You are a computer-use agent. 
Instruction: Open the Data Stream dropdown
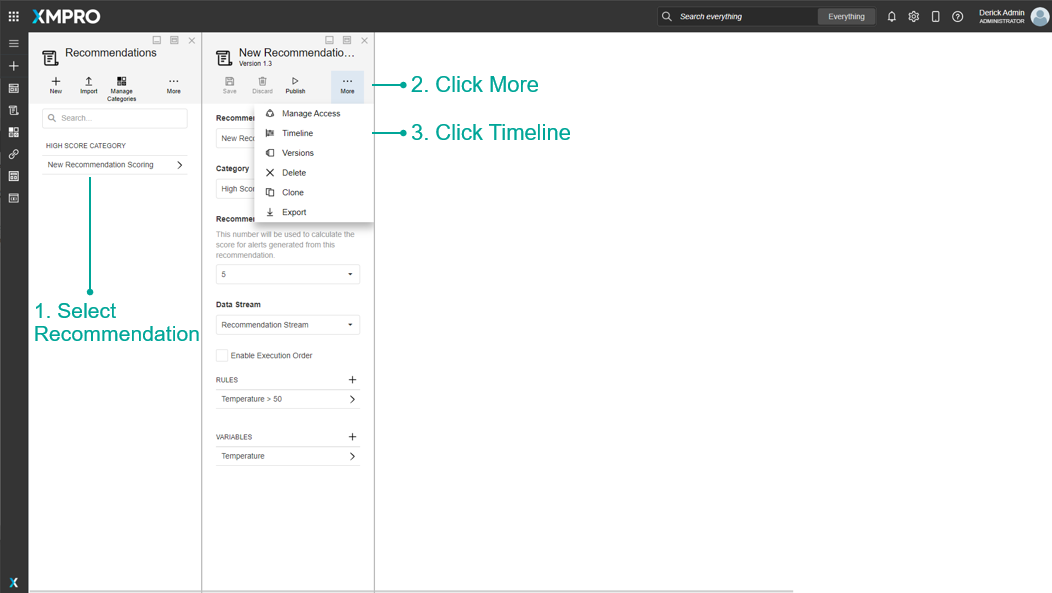287,324
